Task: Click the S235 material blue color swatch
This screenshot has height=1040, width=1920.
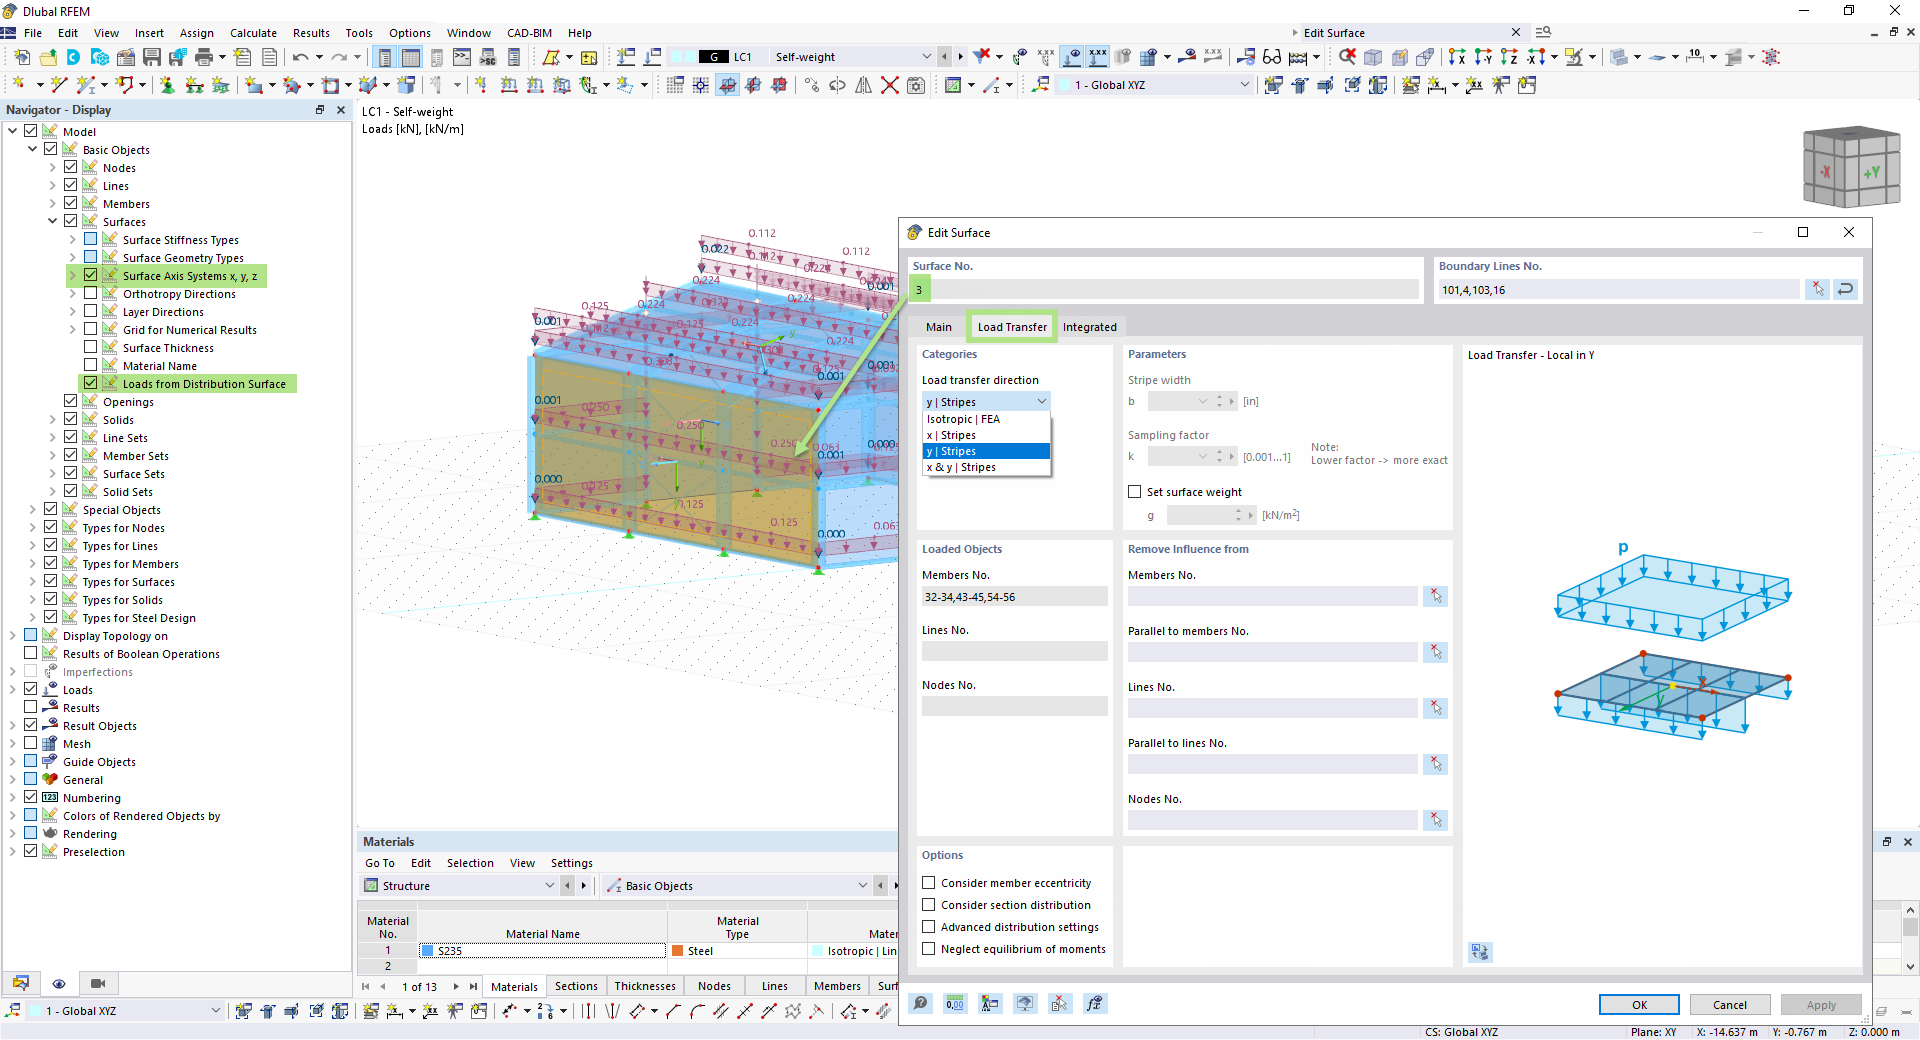Action: click(x=428, y=951)
